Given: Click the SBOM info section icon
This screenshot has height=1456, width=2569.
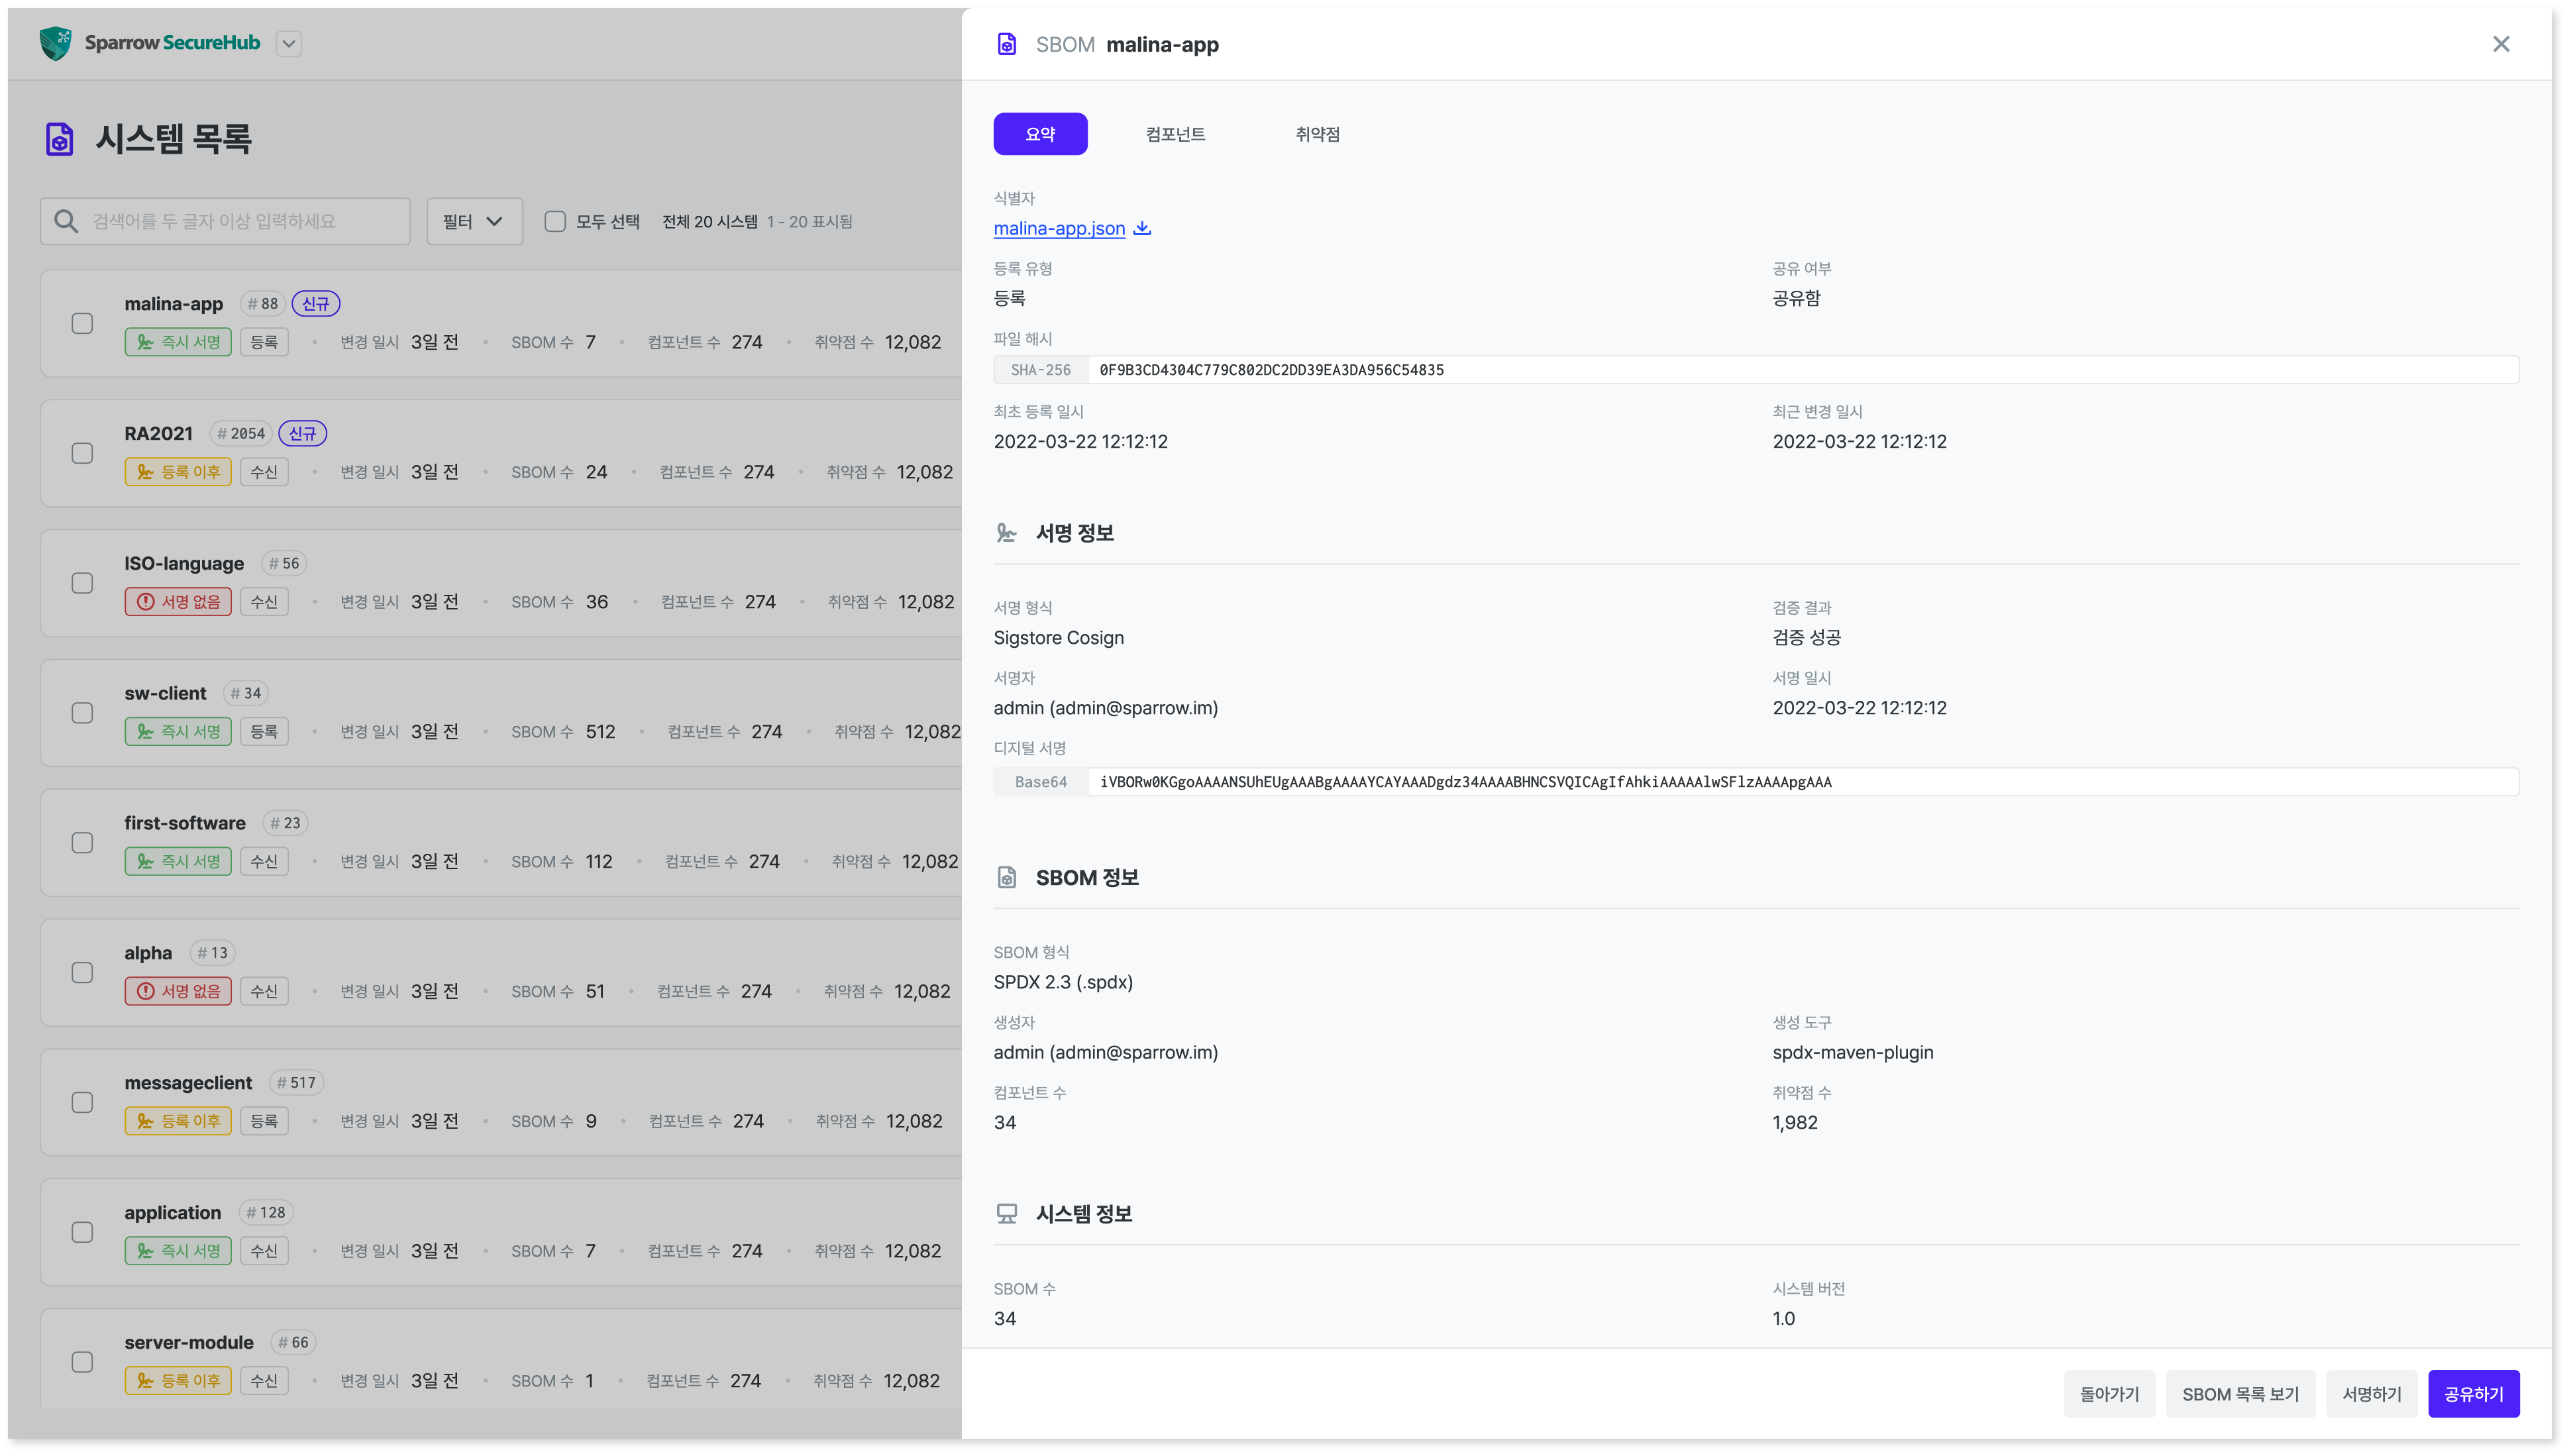Looking at the screenshot, I should 1007,877.
